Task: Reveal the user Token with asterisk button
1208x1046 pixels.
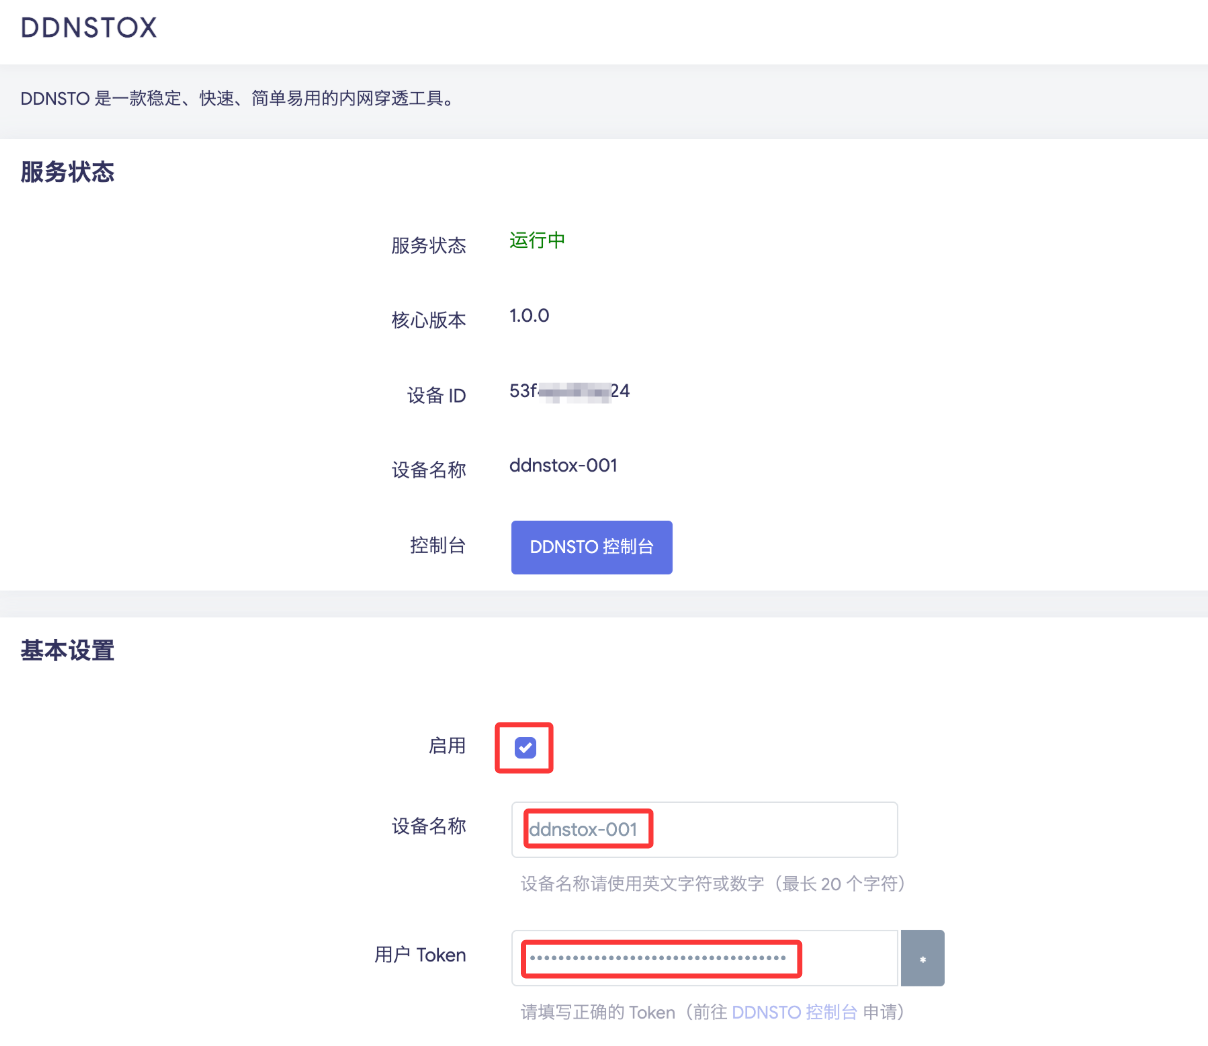Action: tap(922, 958)
